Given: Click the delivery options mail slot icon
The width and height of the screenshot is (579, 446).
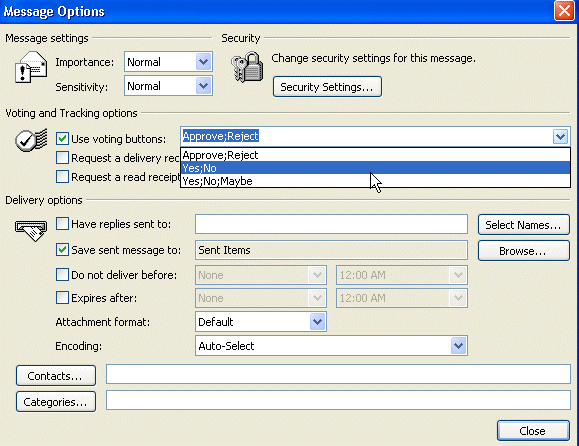Looking at the screenshot, I should click(x=31, y=230).
